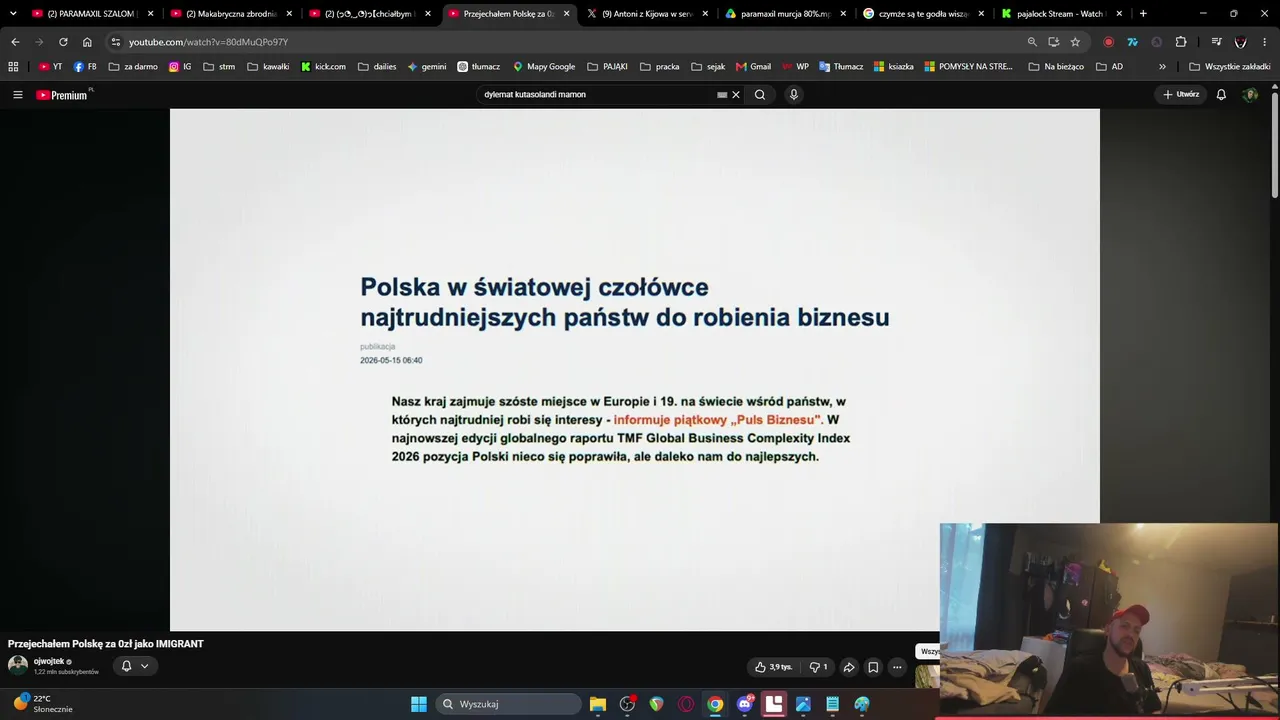Dislike the video

click(818, 667)
